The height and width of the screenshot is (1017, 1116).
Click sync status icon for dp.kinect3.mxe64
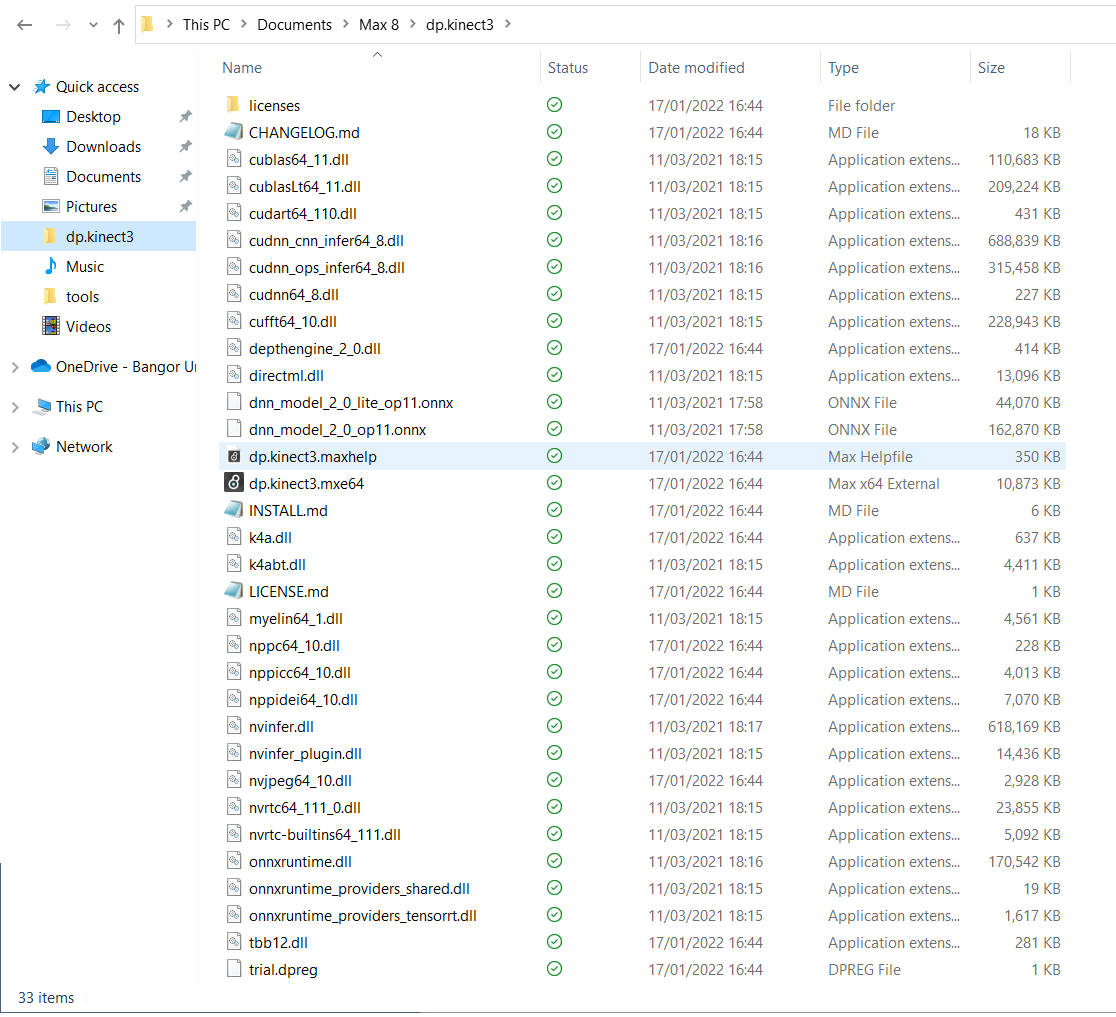[554, 483]
